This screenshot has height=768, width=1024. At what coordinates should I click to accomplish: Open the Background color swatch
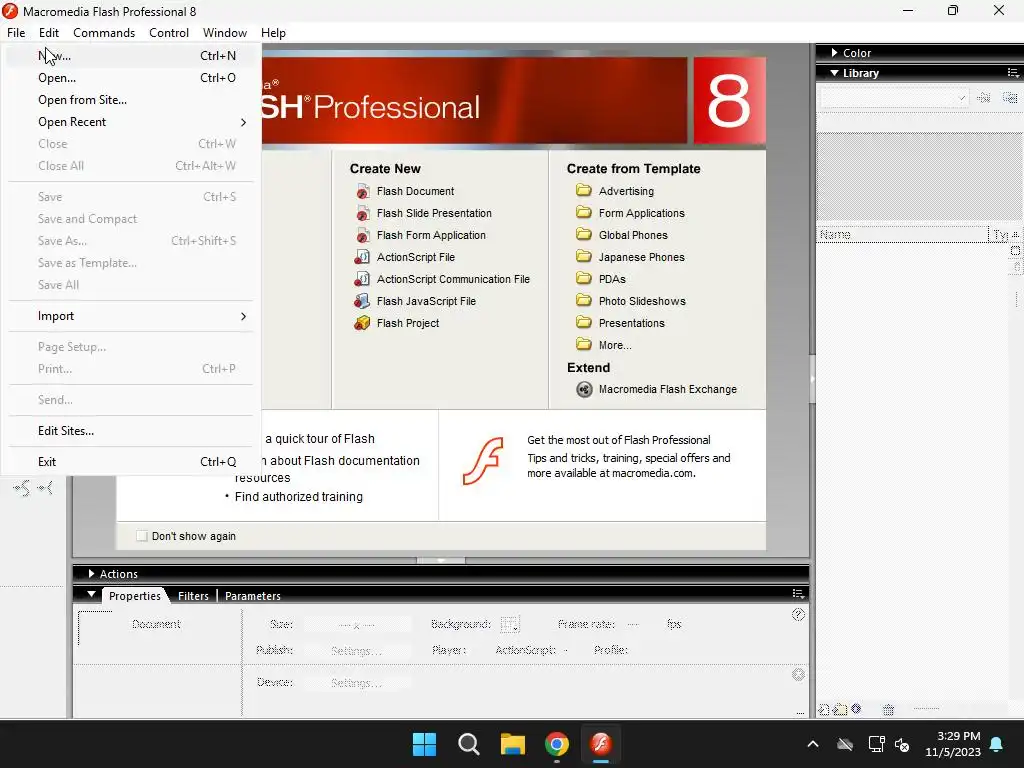click(509, 625)
